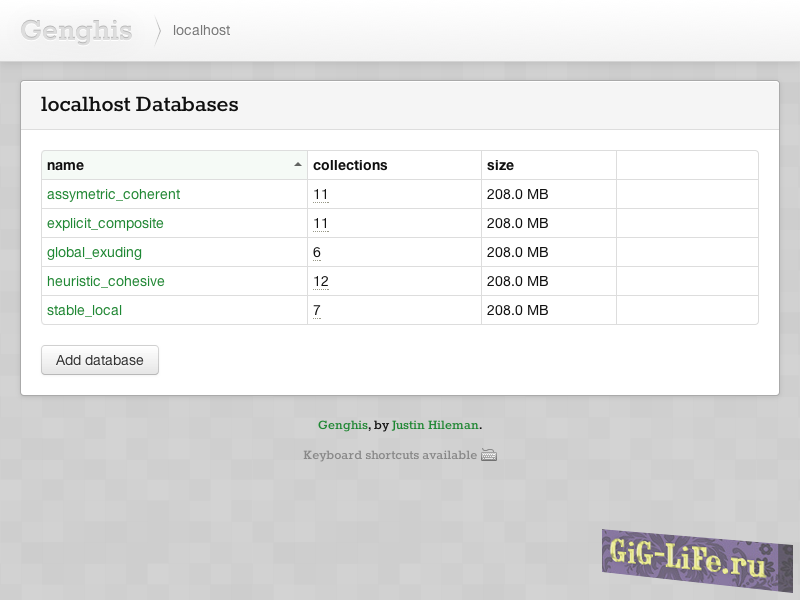
Task: Click collections count 6 for global_exuding
Action: tap(317, 252)
